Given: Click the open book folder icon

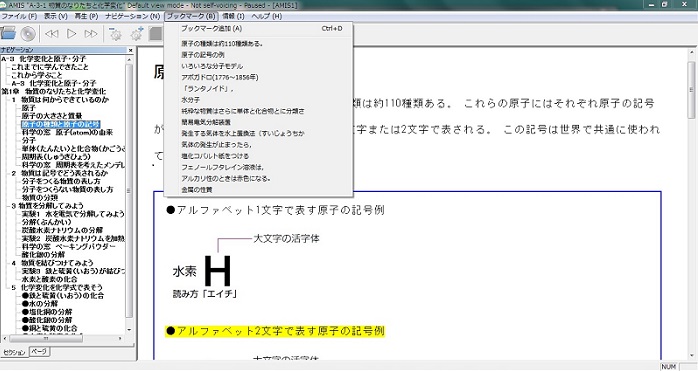Looking at the screenshot, I should [x=8, y=33].
